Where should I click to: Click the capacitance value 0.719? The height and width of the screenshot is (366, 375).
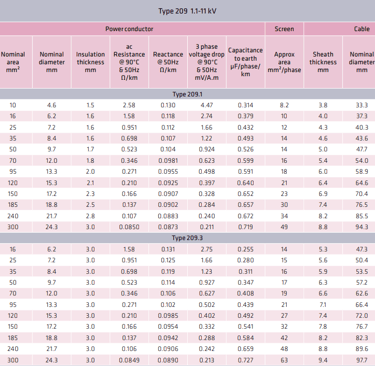click(x=245, y=227)
